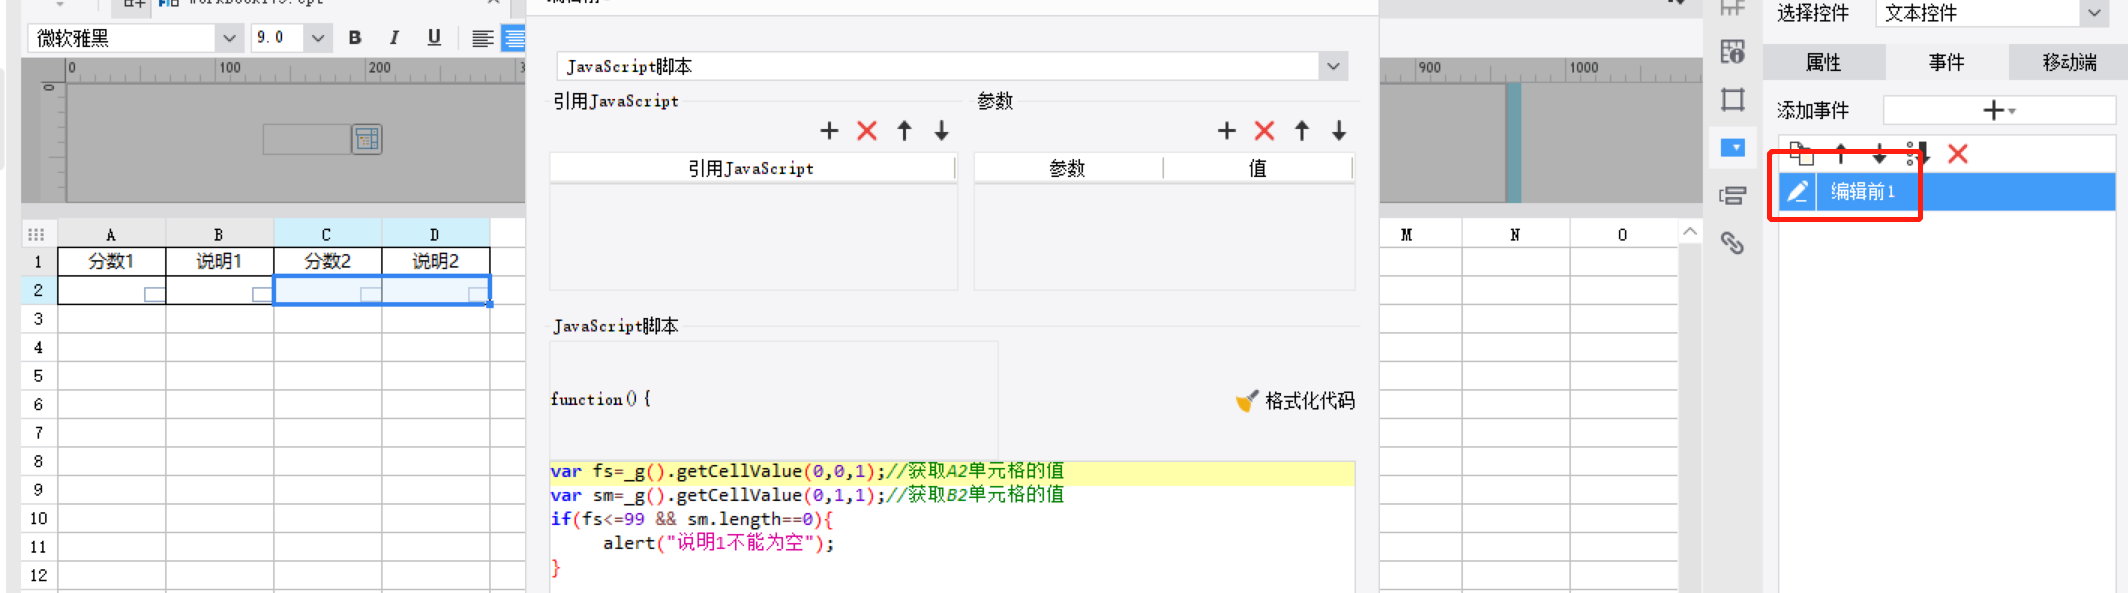Delete the selected referenced JavaScript entry
The height and width of the screenshot is (593, 2128).
click(x=867, y=130)
